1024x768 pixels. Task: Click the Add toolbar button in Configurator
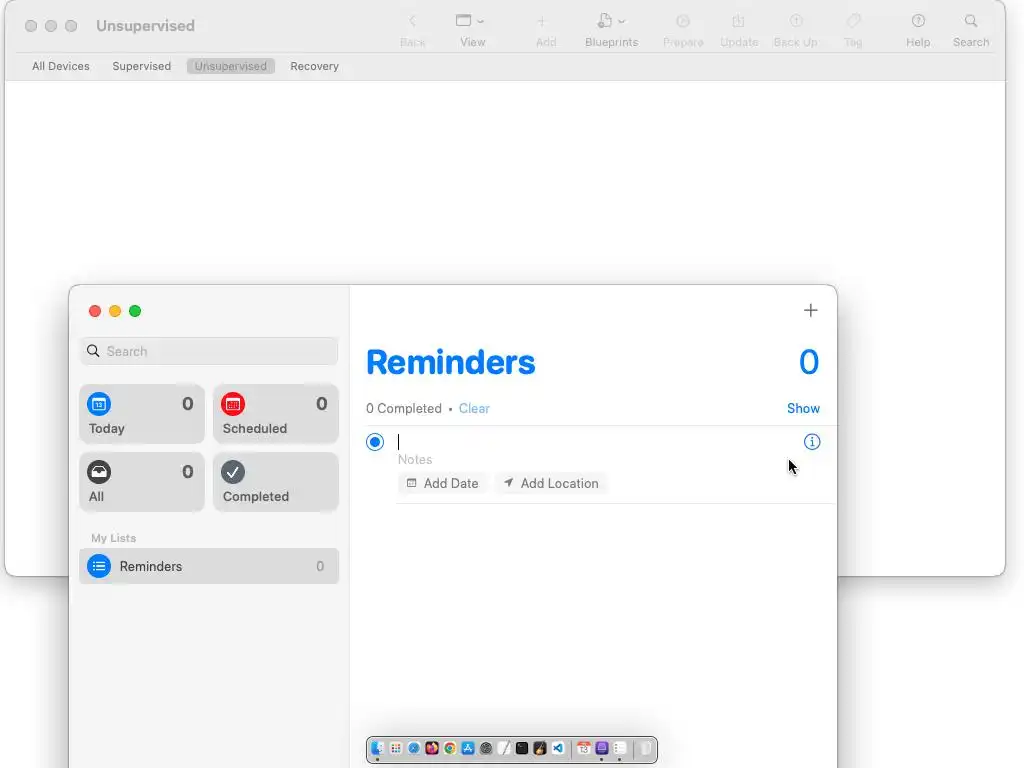(x=545, y=30)
